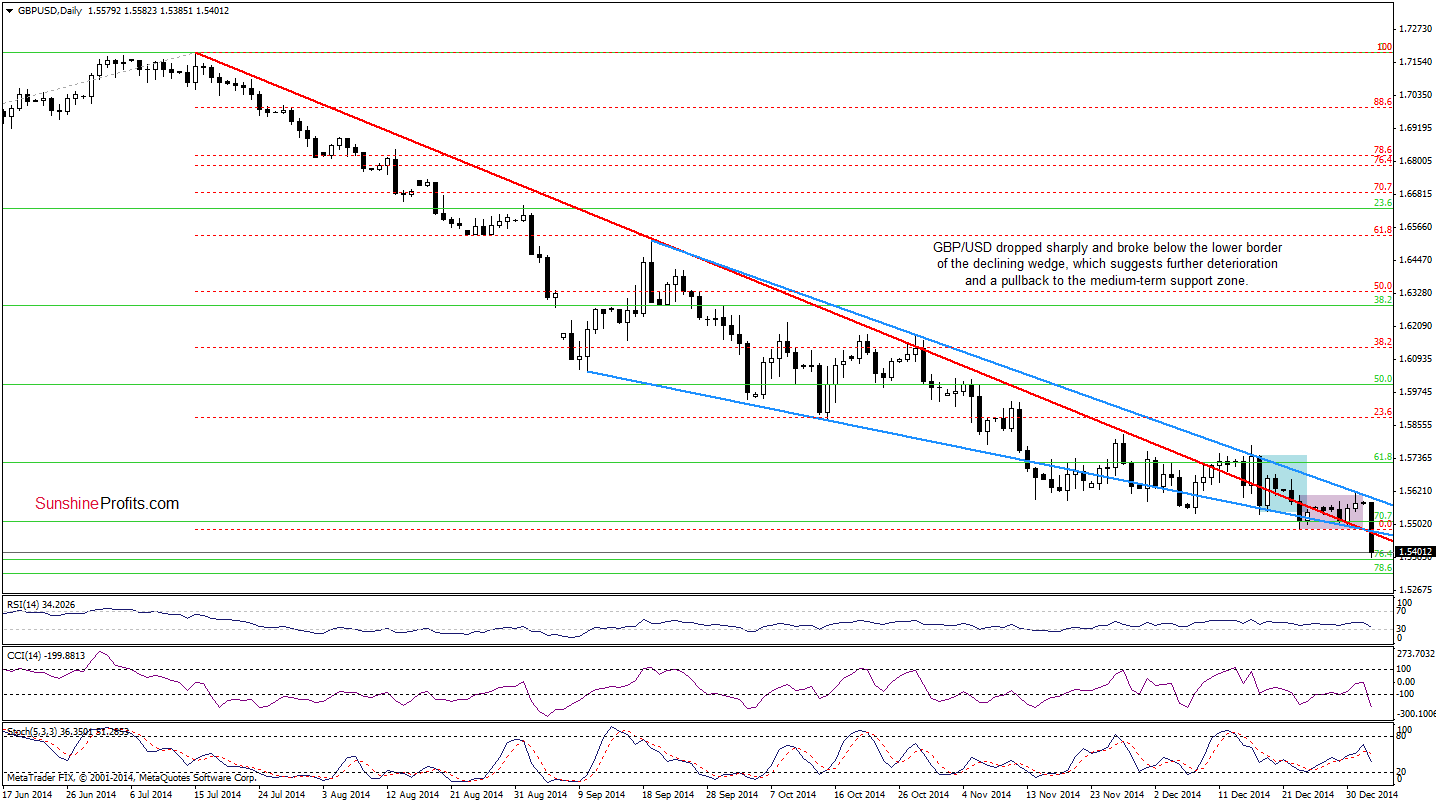Click the 11 Dec 2014 date label

point(1243,794)
